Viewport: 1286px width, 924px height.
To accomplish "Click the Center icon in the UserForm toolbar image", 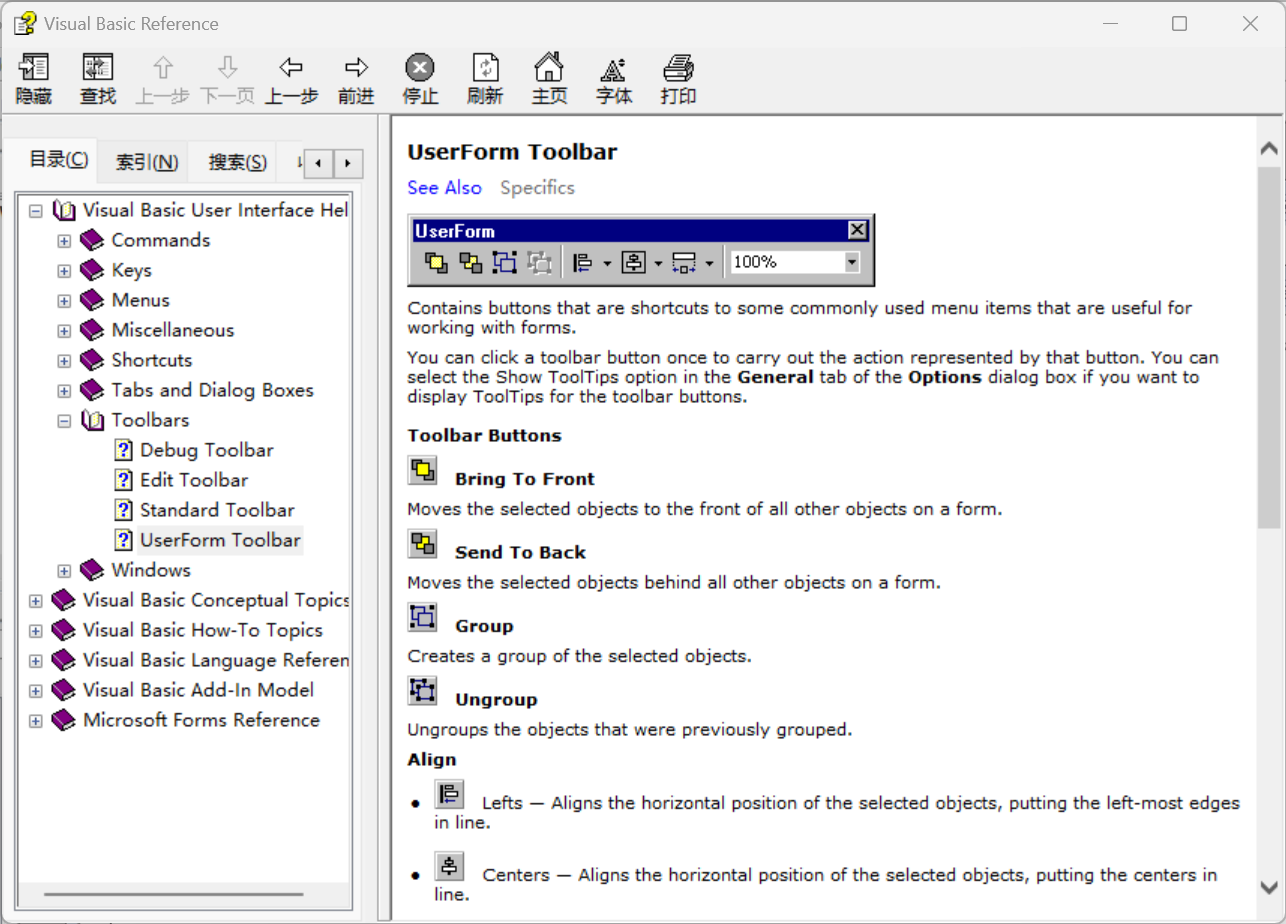I will (634, 263).
